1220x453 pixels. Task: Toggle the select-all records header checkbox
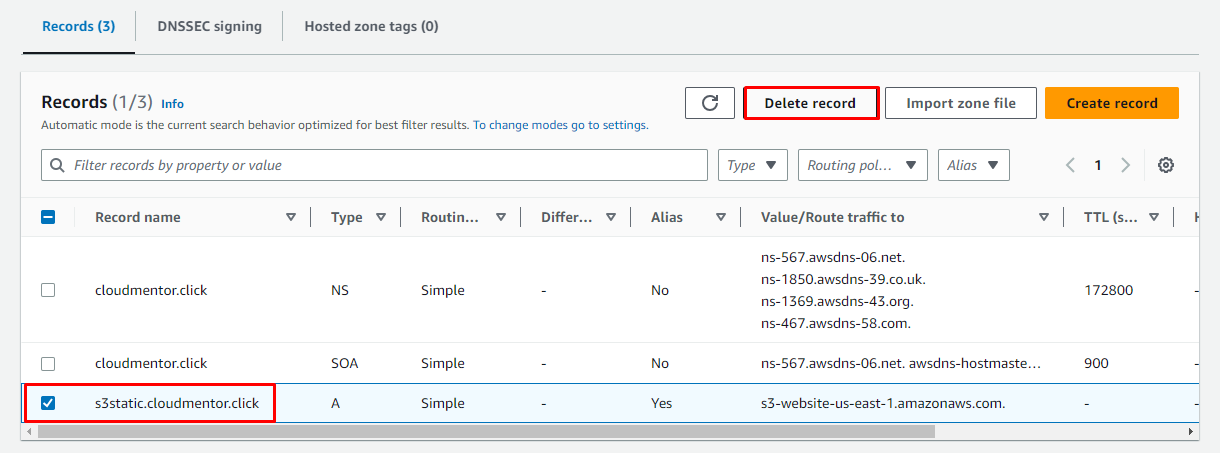pos(48,217)
